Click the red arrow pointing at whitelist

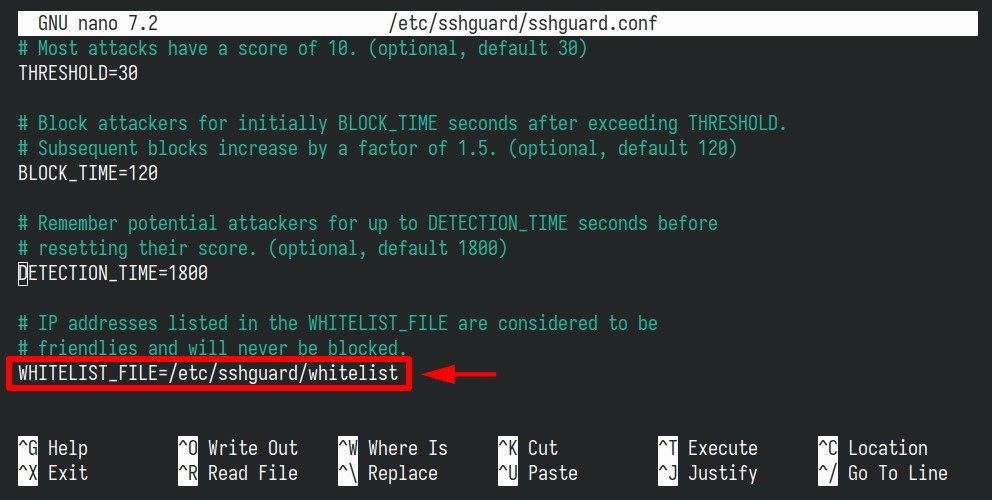tap(459, 374)
